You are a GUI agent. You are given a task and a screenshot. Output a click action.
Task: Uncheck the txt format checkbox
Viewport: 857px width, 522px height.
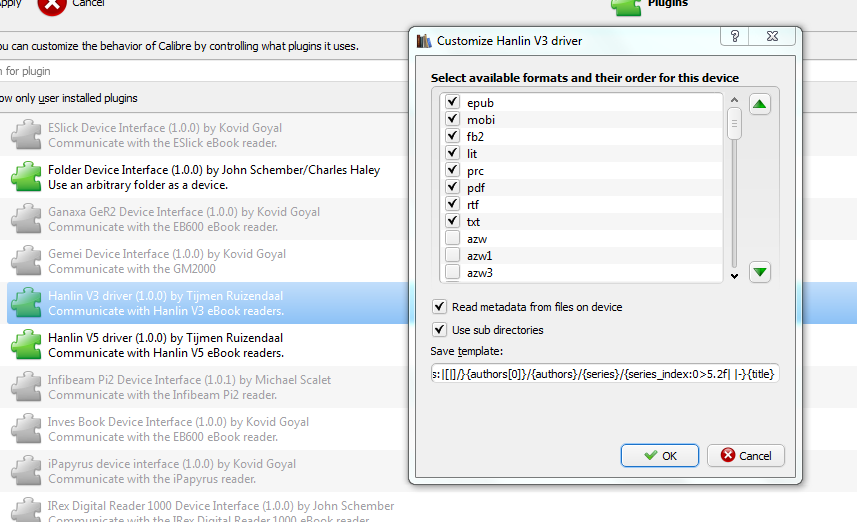click(x=452, y=221)
